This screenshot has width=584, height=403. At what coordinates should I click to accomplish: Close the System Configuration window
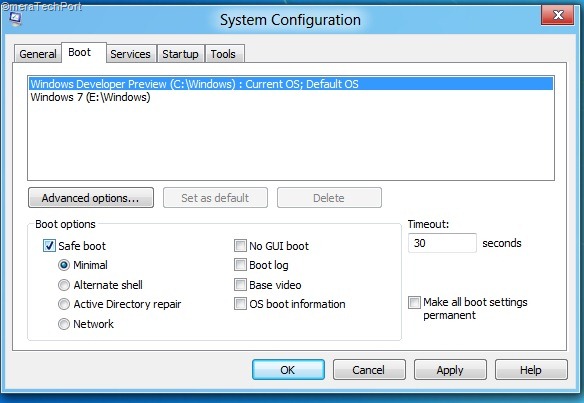[x=557, y=15]
